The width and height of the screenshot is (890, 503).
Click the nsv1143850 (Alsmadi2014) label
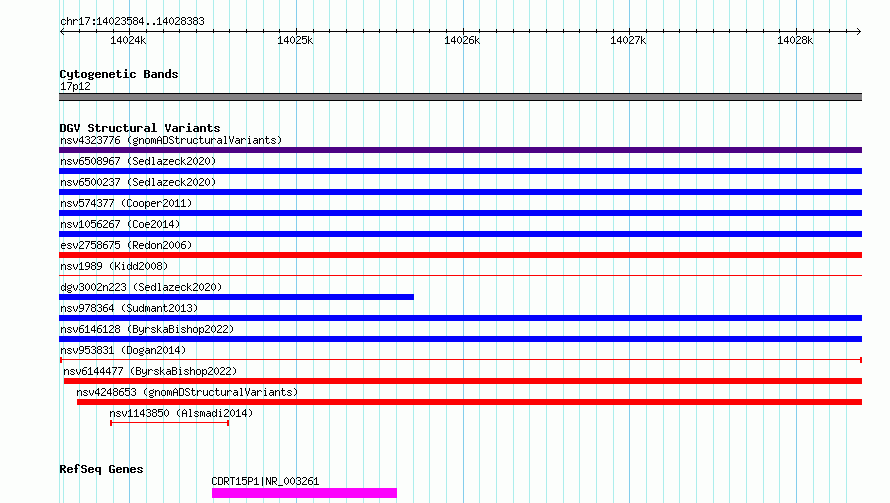click(181, 413)
